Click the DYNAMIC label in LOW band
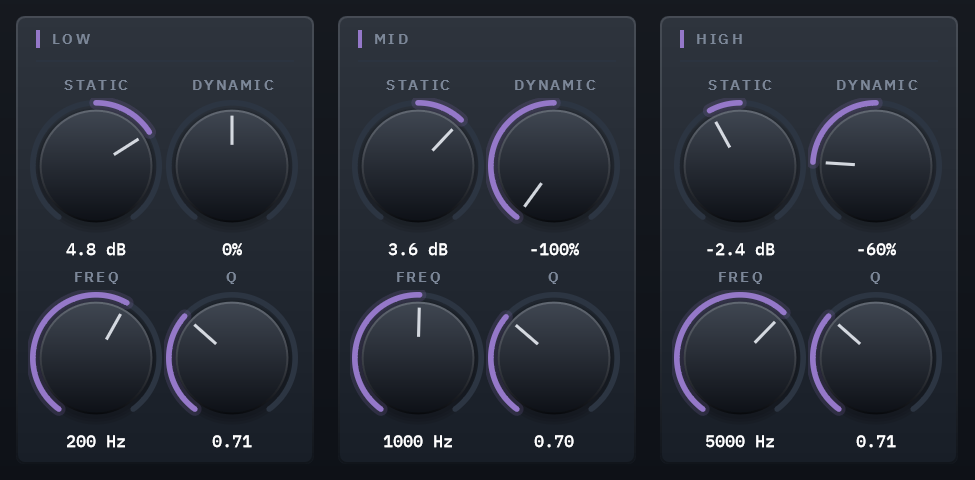This screenshot has width=975, height=480. [x=233, y=85]
